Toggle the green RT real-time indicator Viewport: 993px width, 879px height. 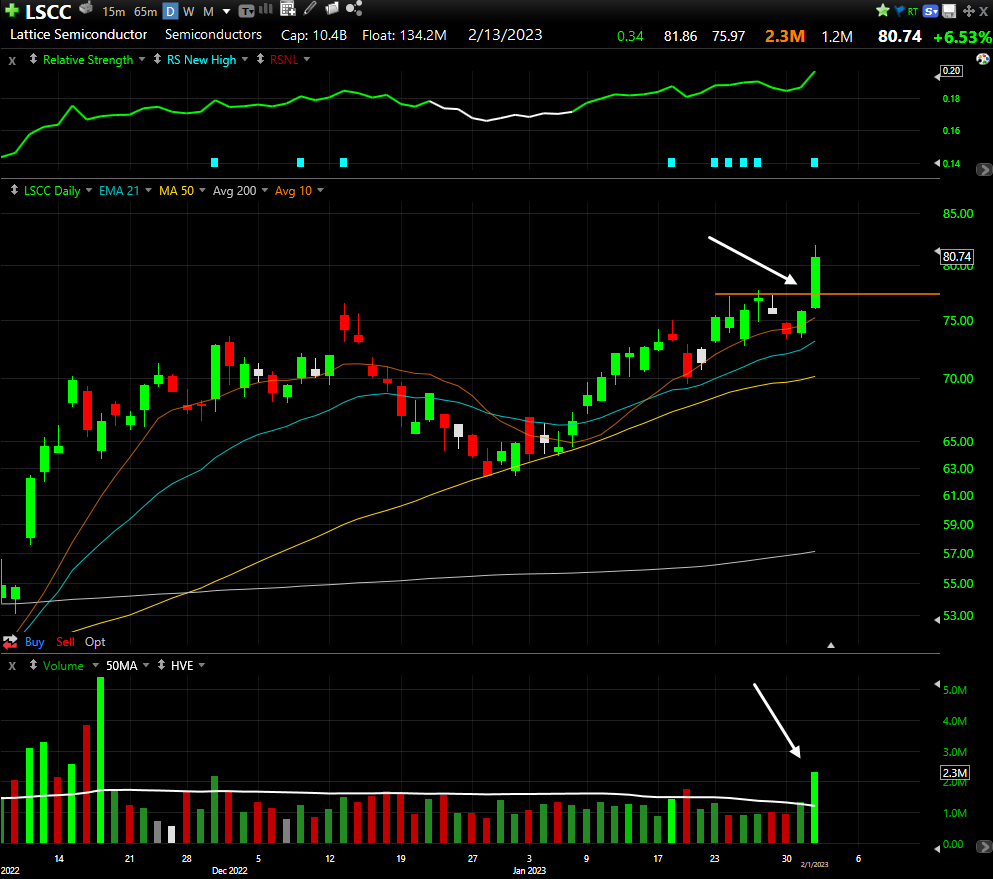[913, 11]
